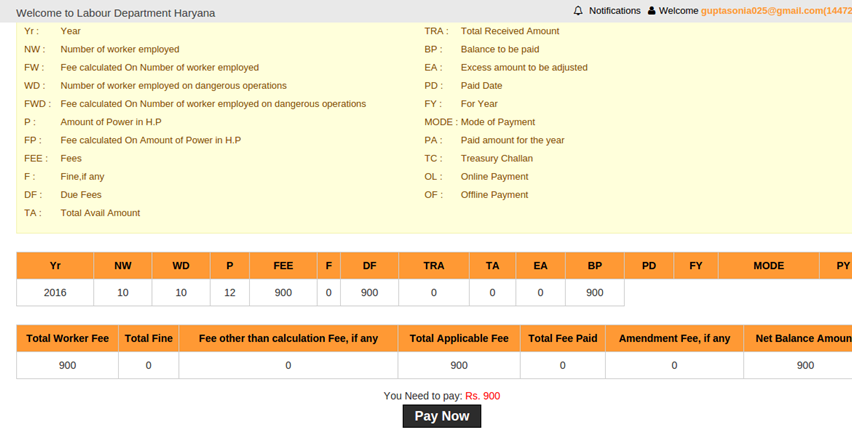Select the Total Applicable Fee header

[x=459, y=339]
